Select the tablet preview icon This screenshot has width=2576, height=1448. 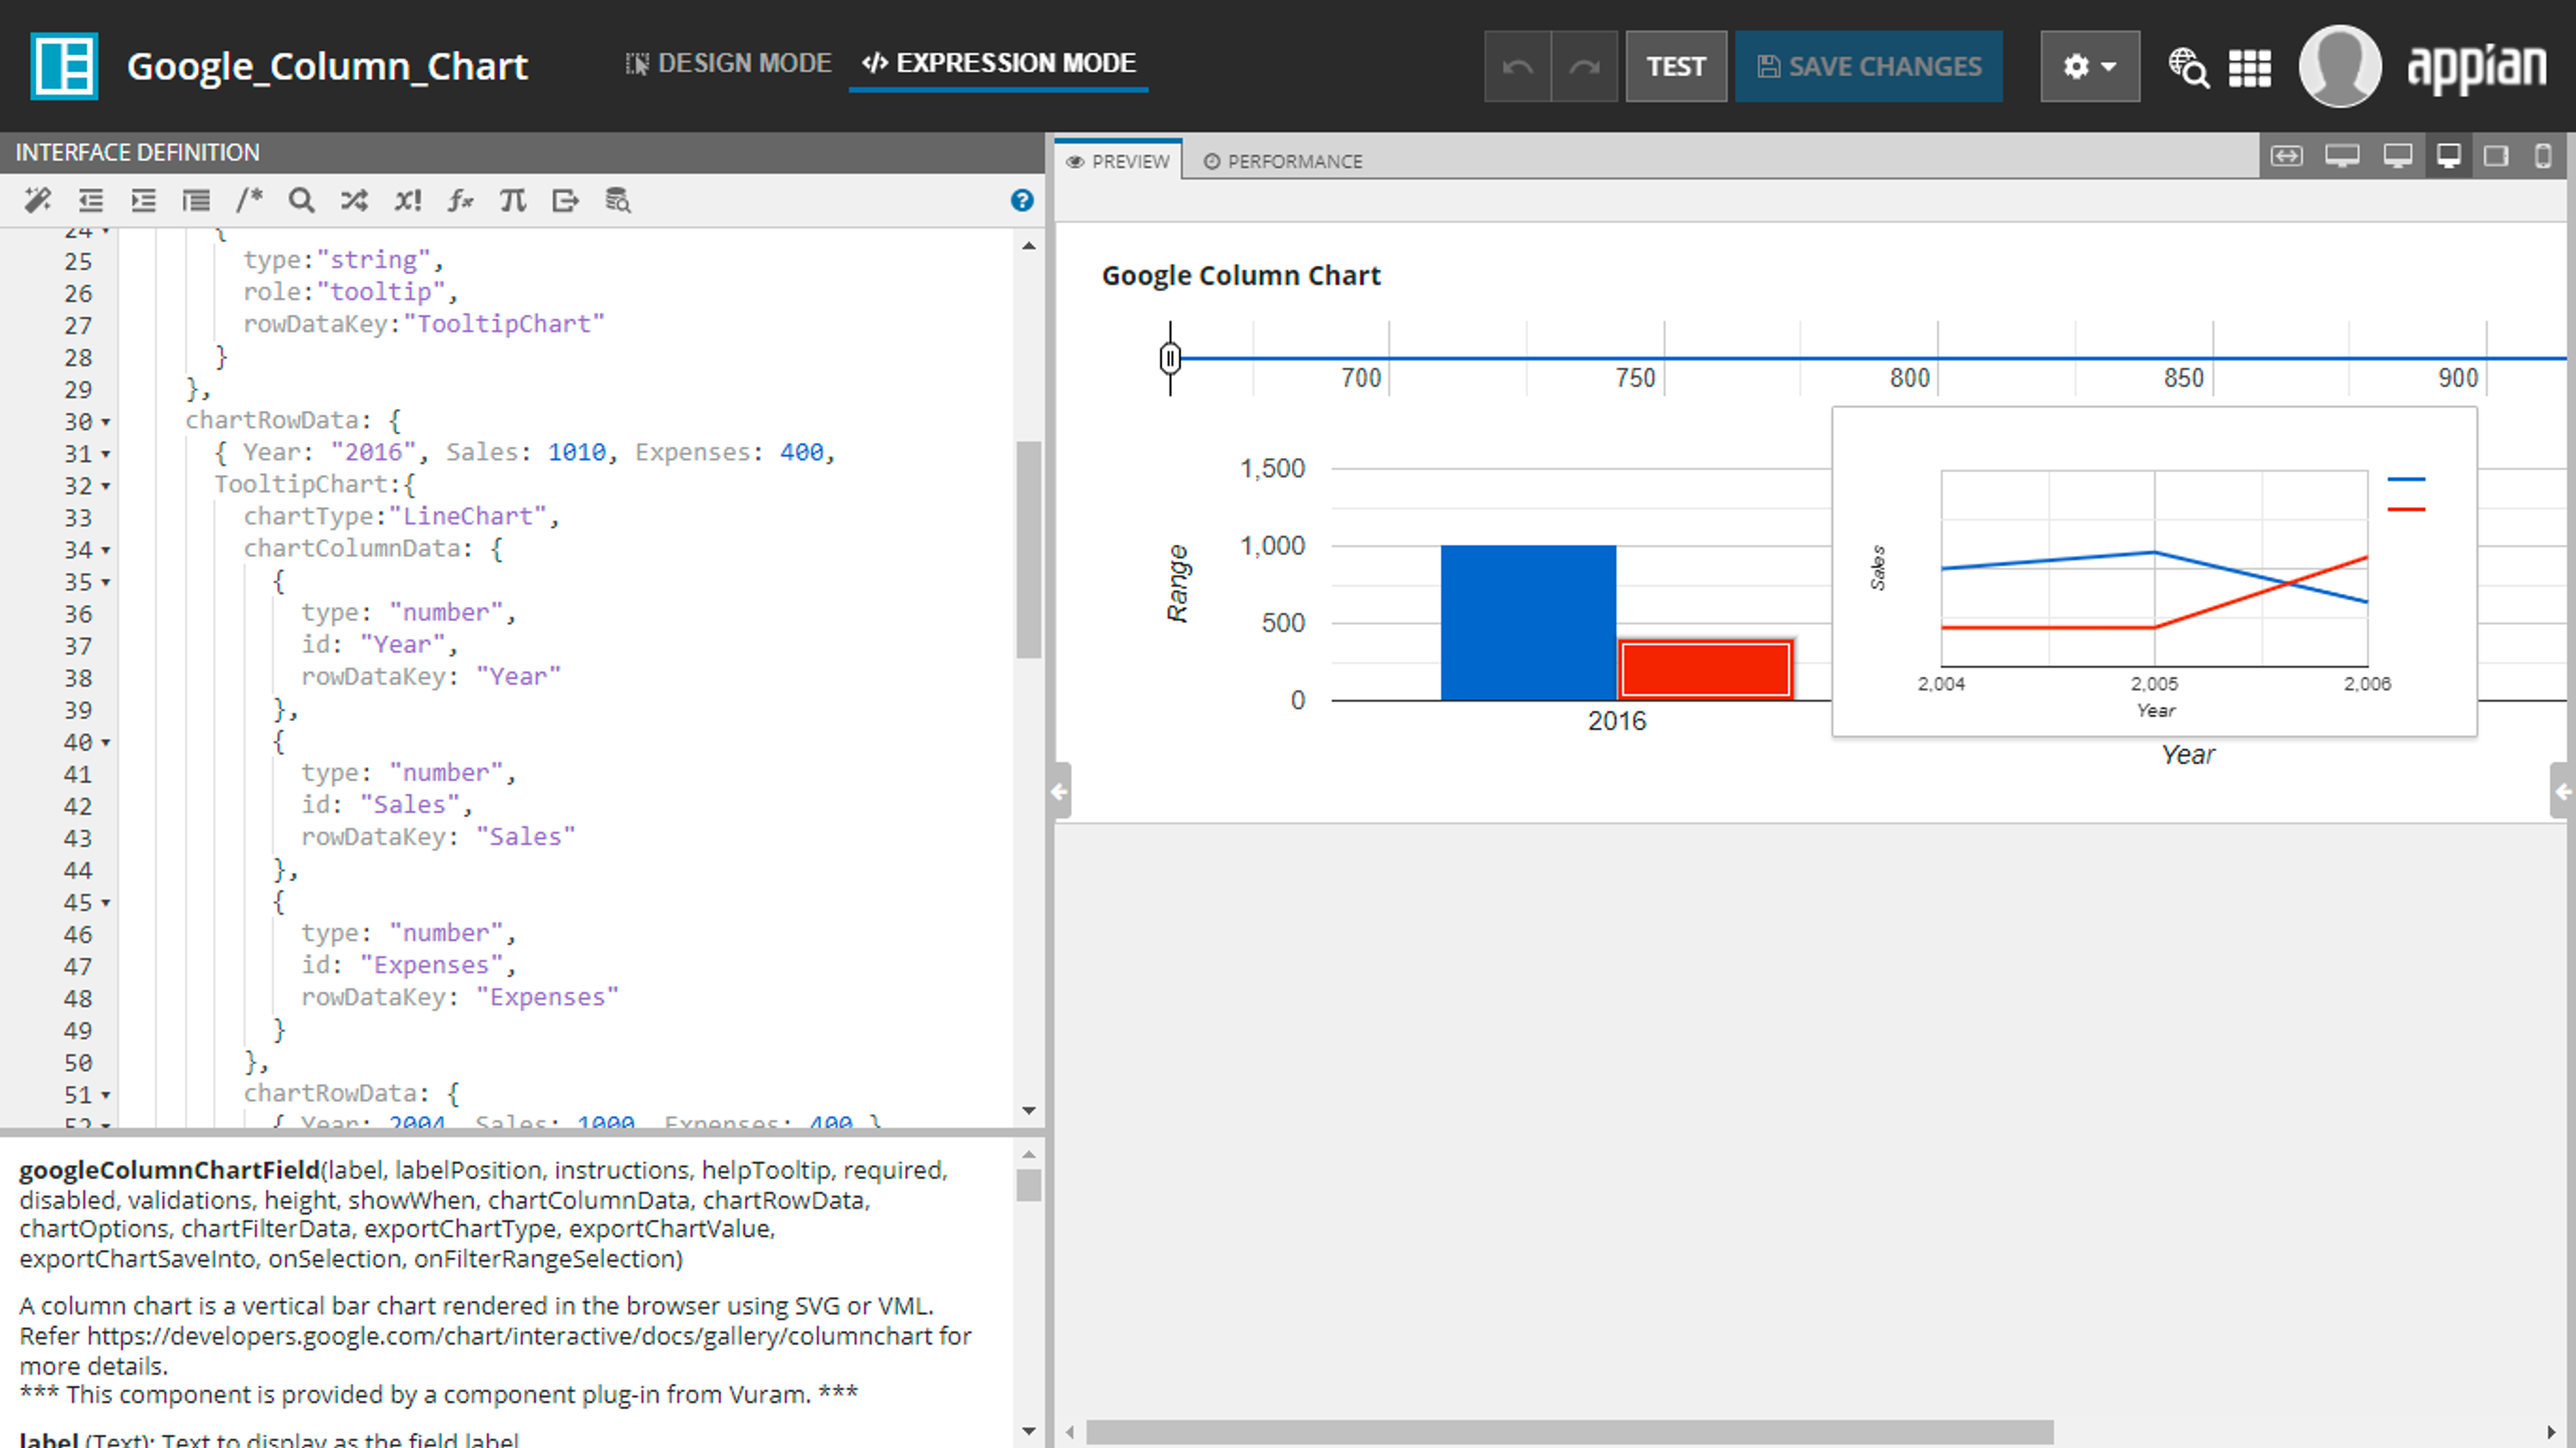tap(2495, 156)
